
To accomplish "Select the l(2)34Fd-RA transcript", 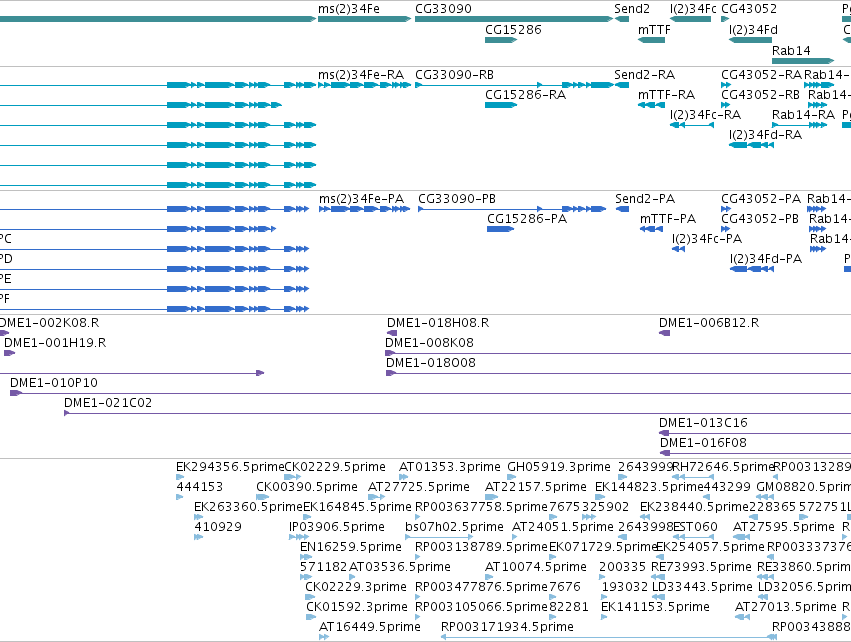I will (x=751, y=145).
